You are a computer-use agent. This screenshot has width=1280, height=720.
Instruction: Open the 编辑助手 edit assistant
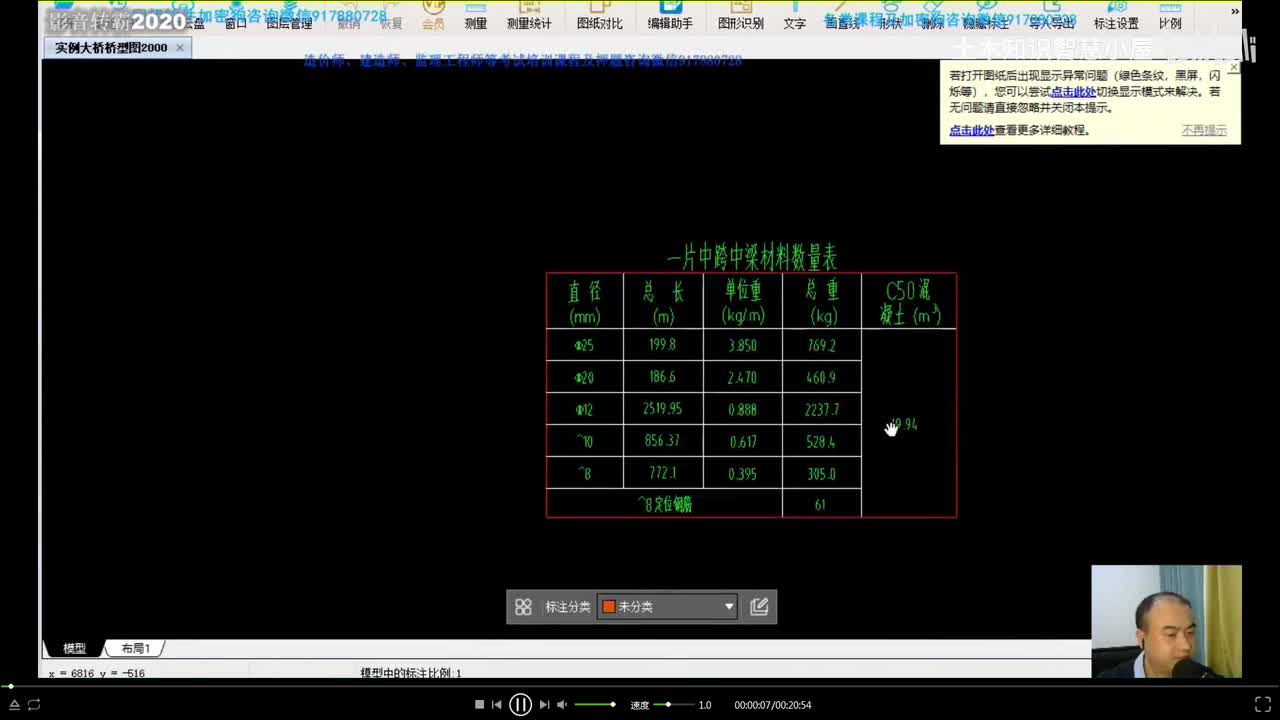pyautogui.click(x=670, y=16)
